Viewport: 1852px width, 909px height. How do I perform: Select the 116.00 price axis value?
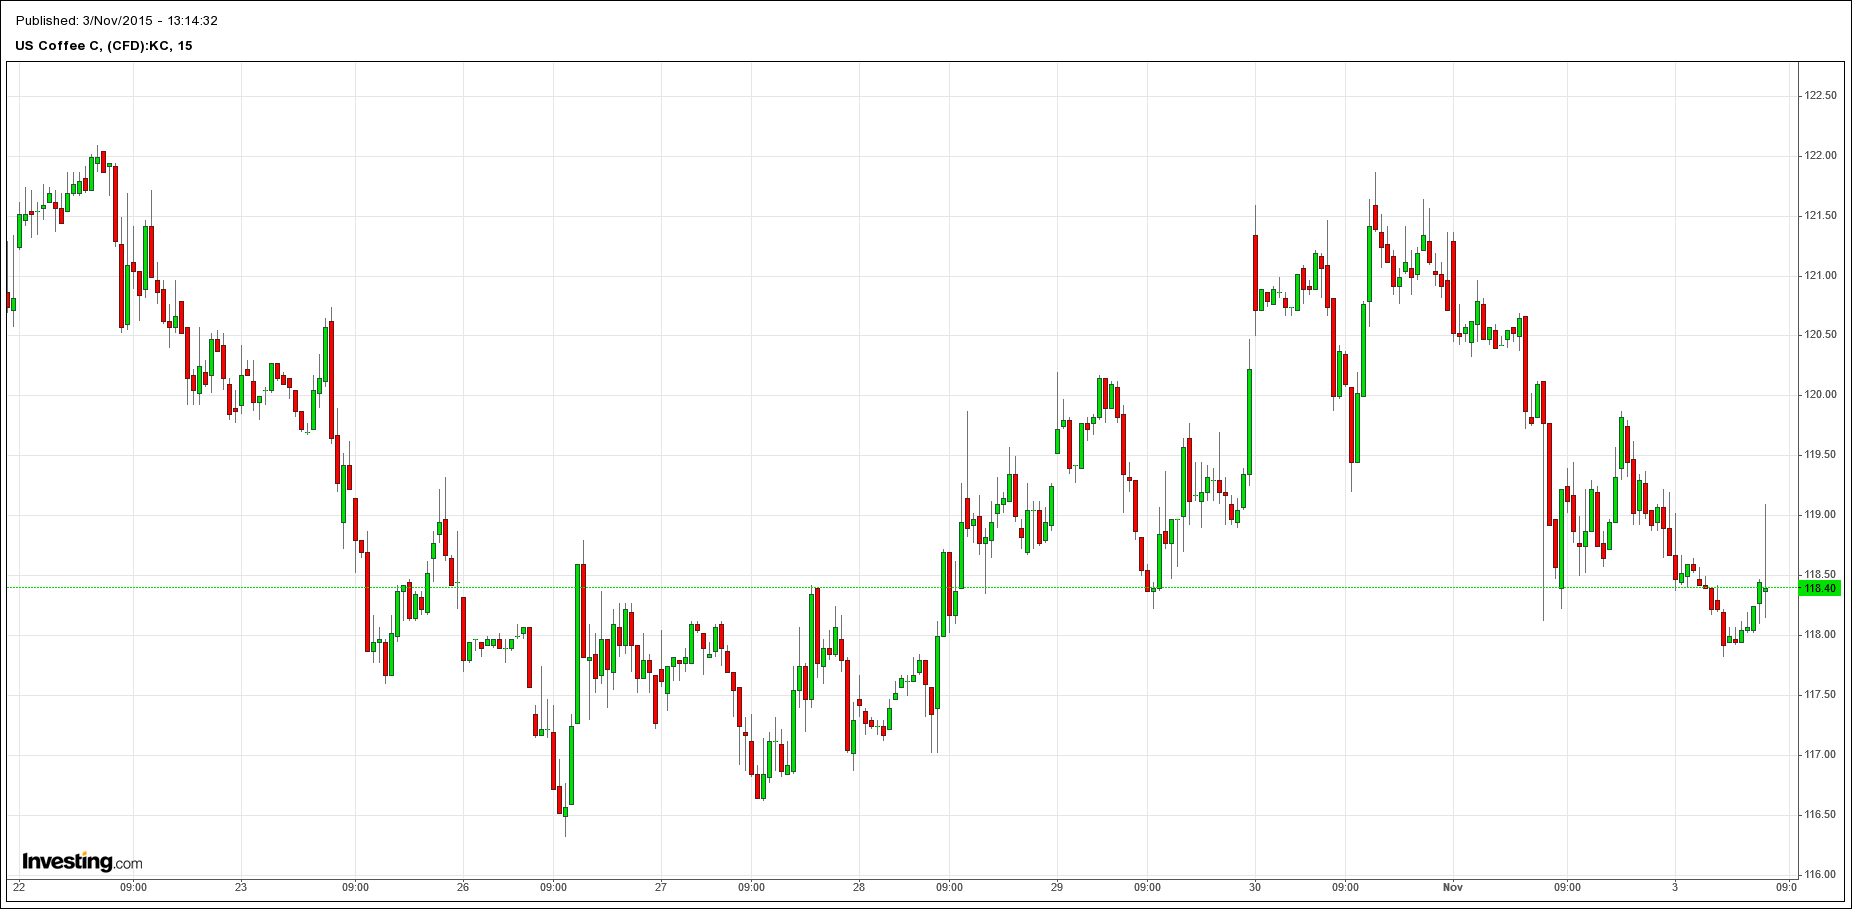click(1819, 875)
